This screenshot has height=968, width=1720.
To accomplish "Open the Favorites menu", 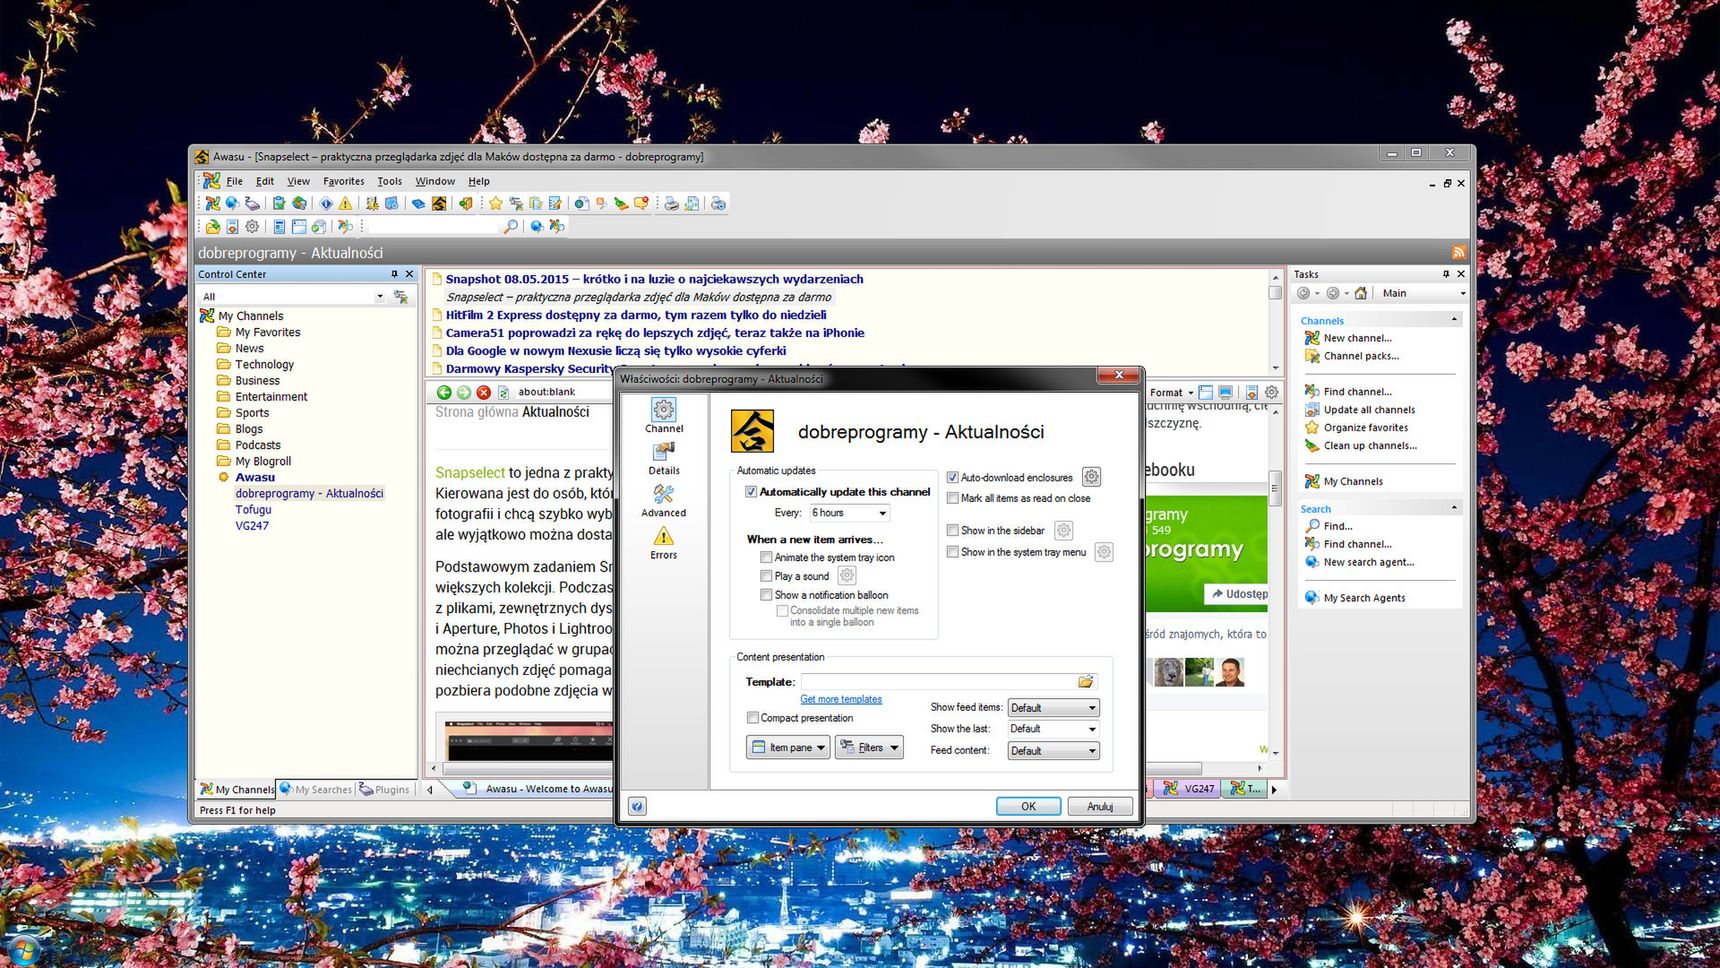I will point(343,181).
